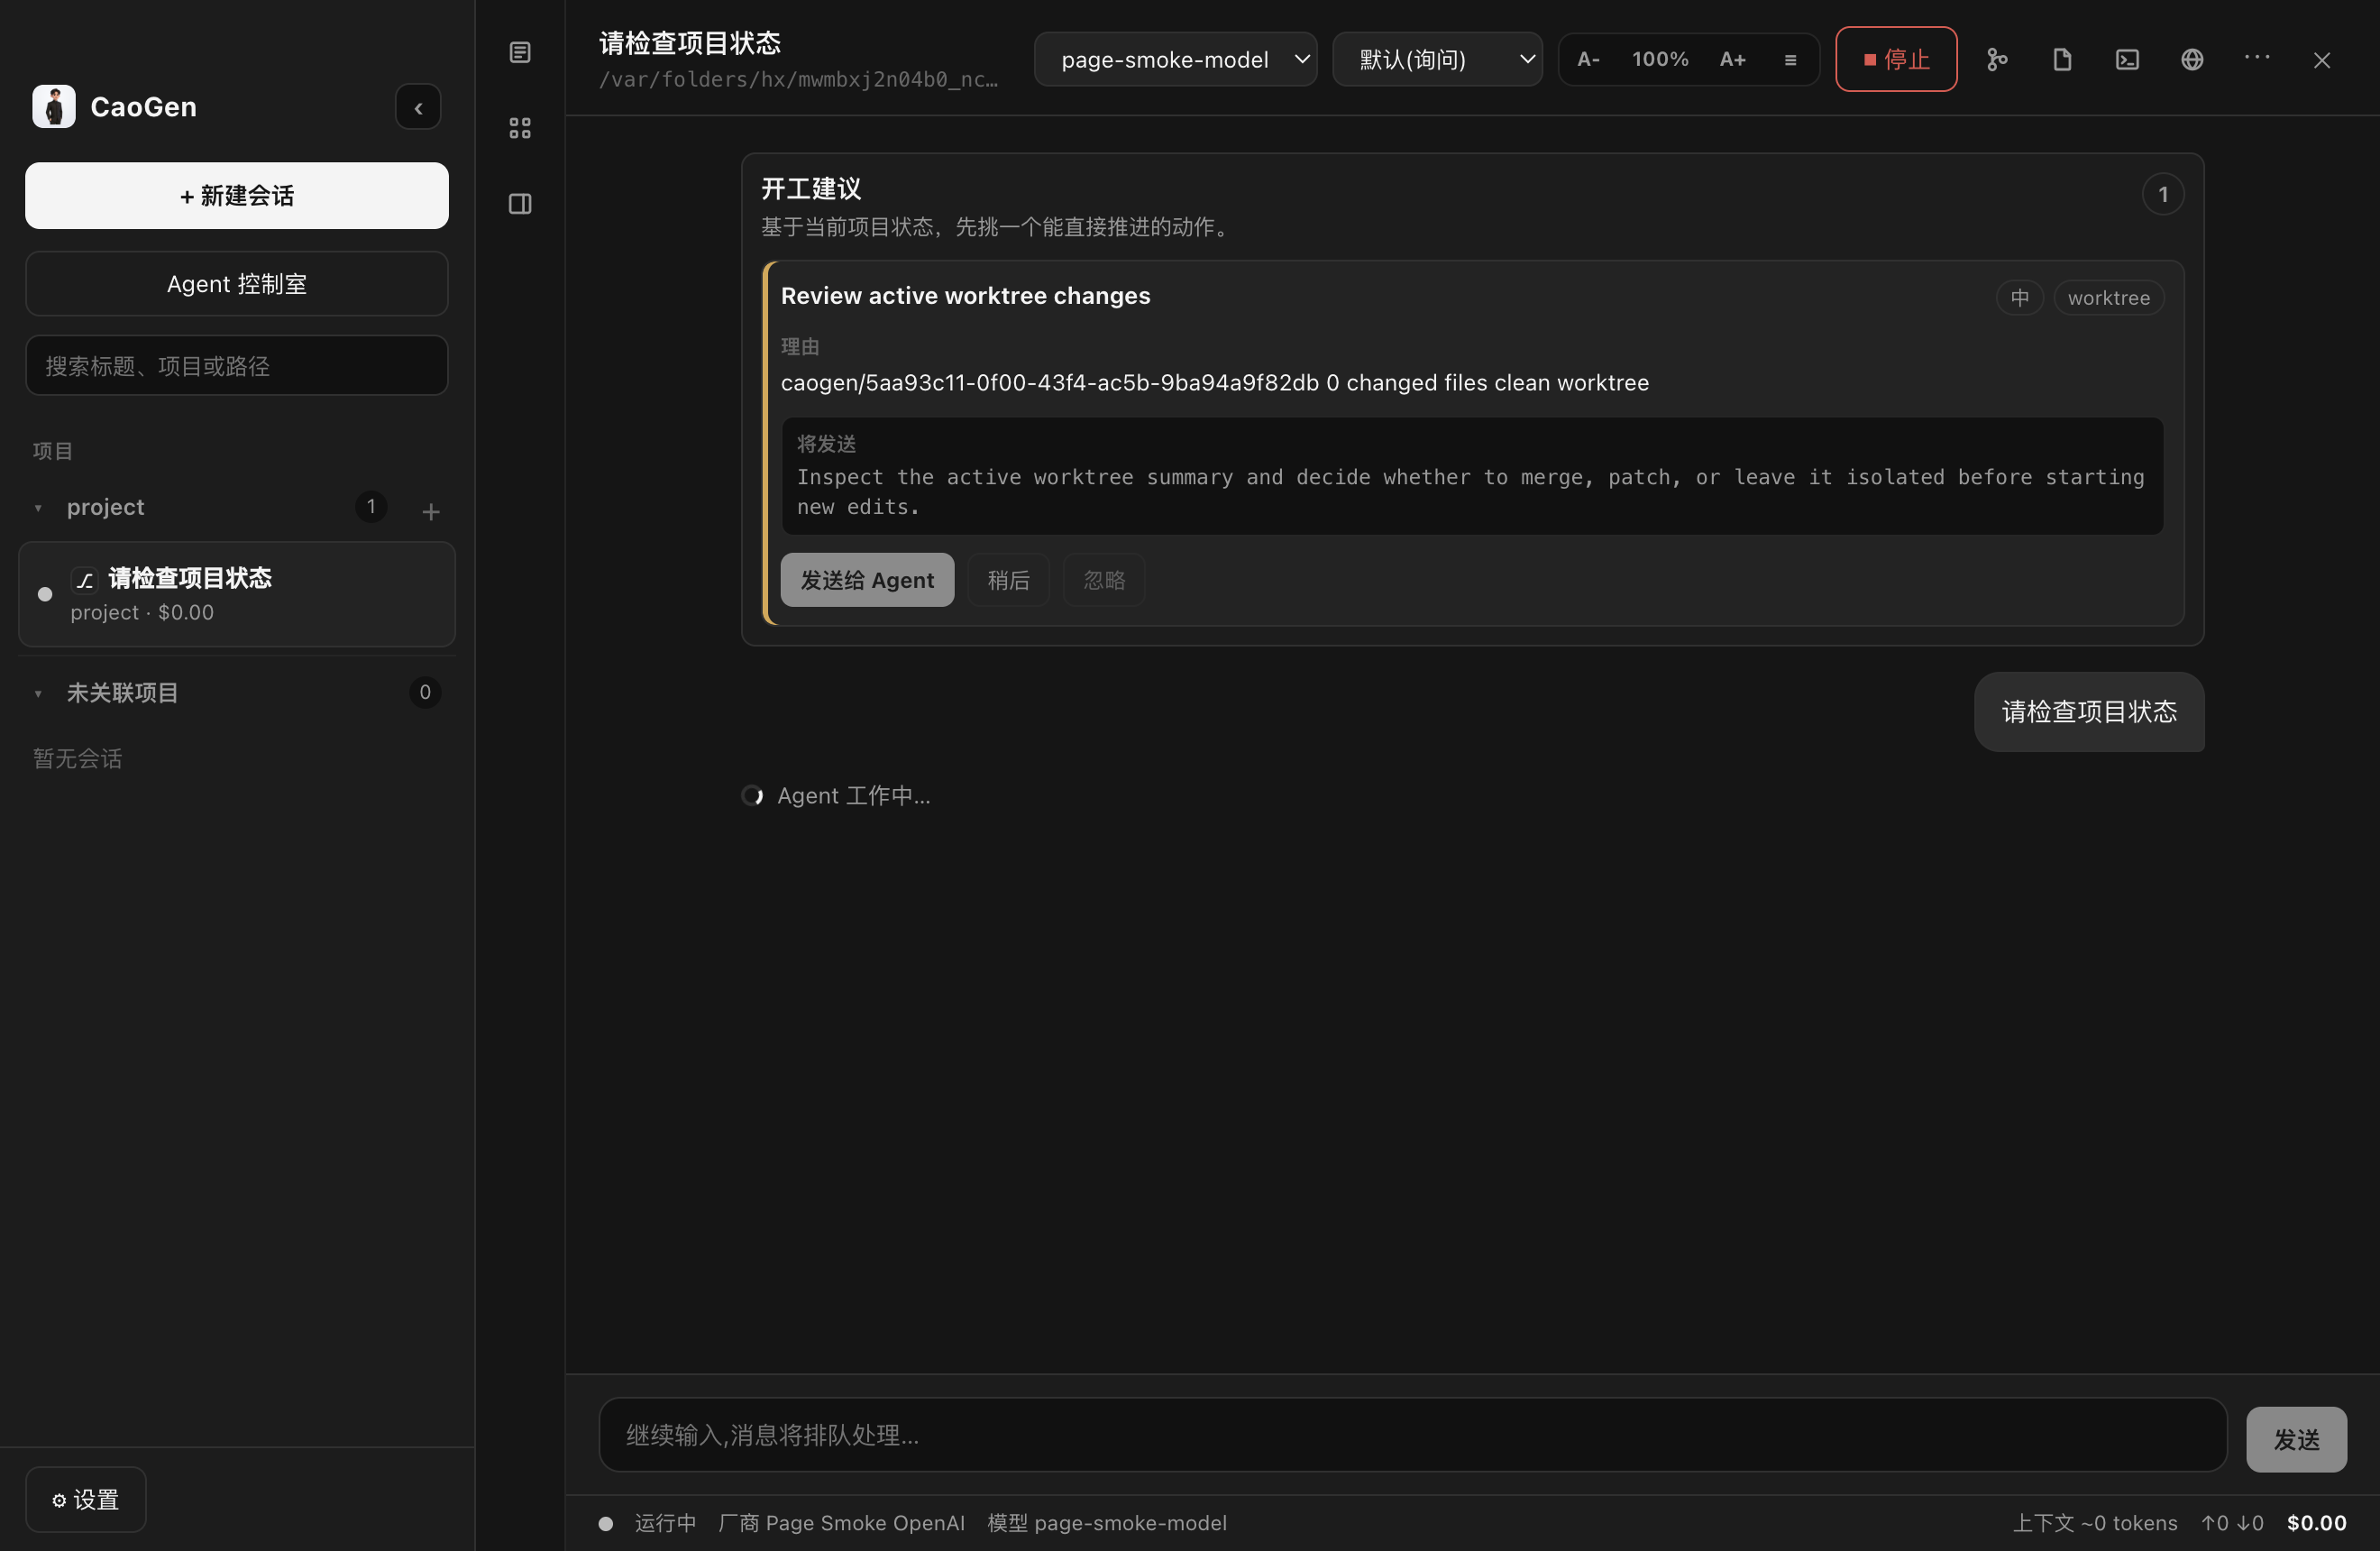Select the 请检查项目状态 conversation item

237,595
